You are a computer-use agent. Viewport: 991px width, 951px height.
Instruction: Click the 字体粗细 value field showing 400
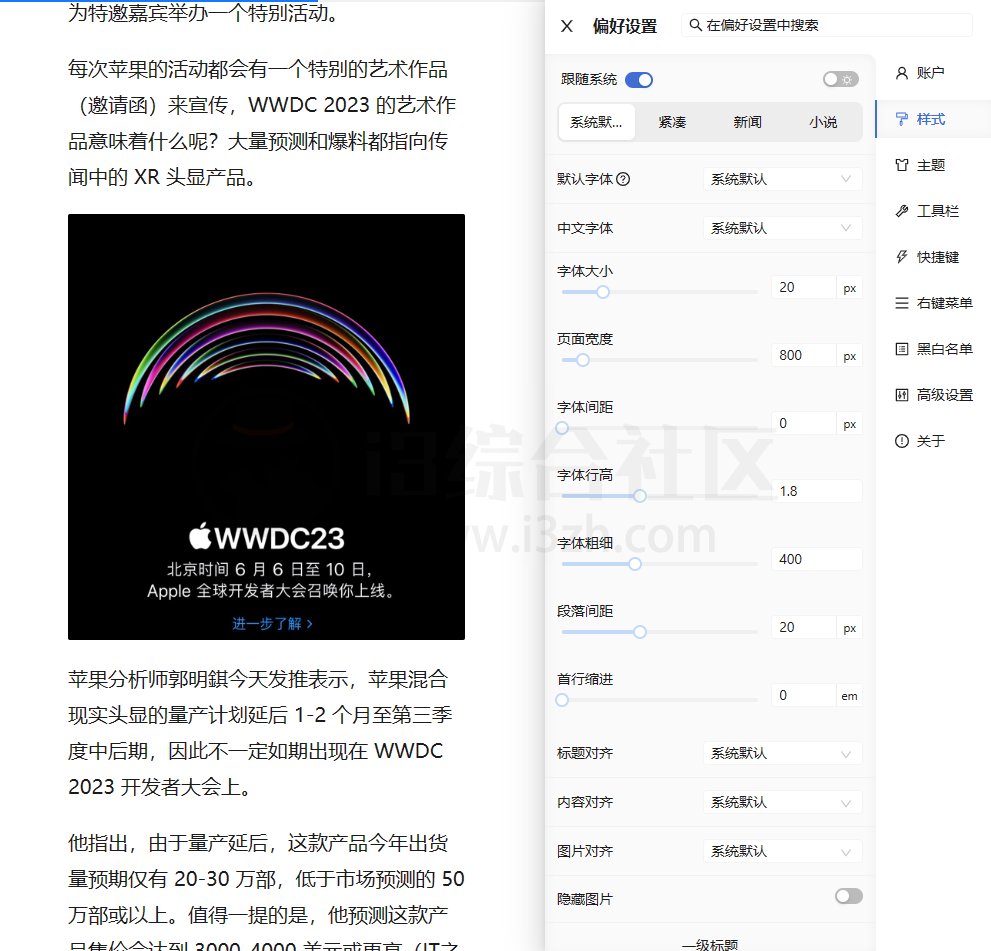point(817,559)
